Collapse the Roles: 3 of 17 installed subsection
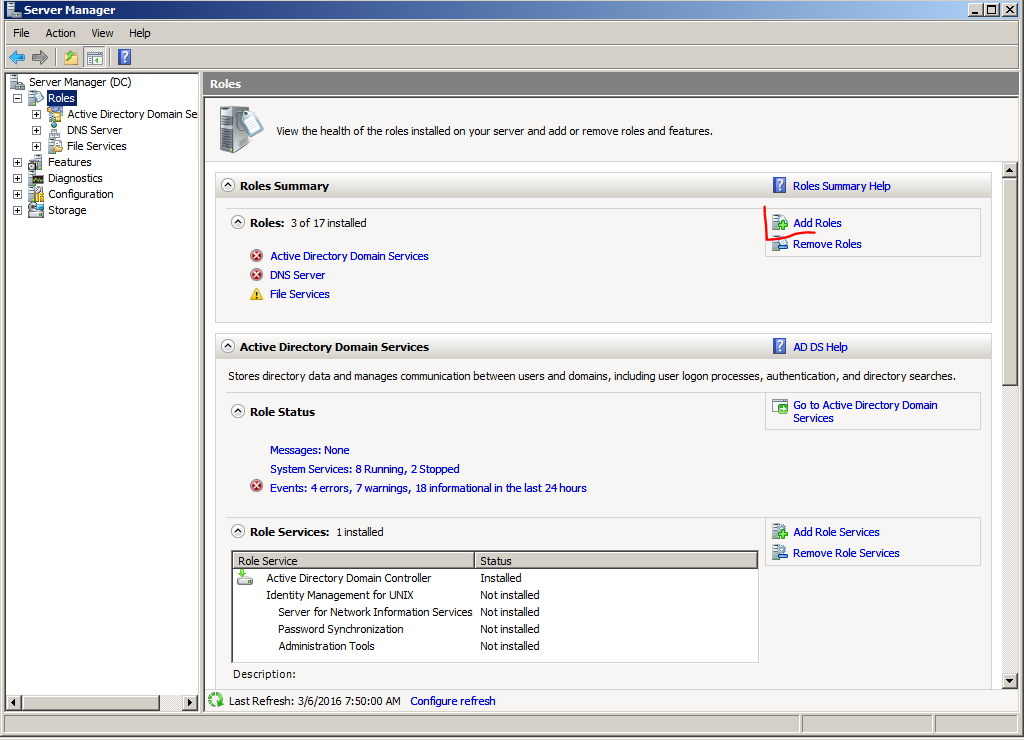 pyautogui.click(x=238, y=222)
